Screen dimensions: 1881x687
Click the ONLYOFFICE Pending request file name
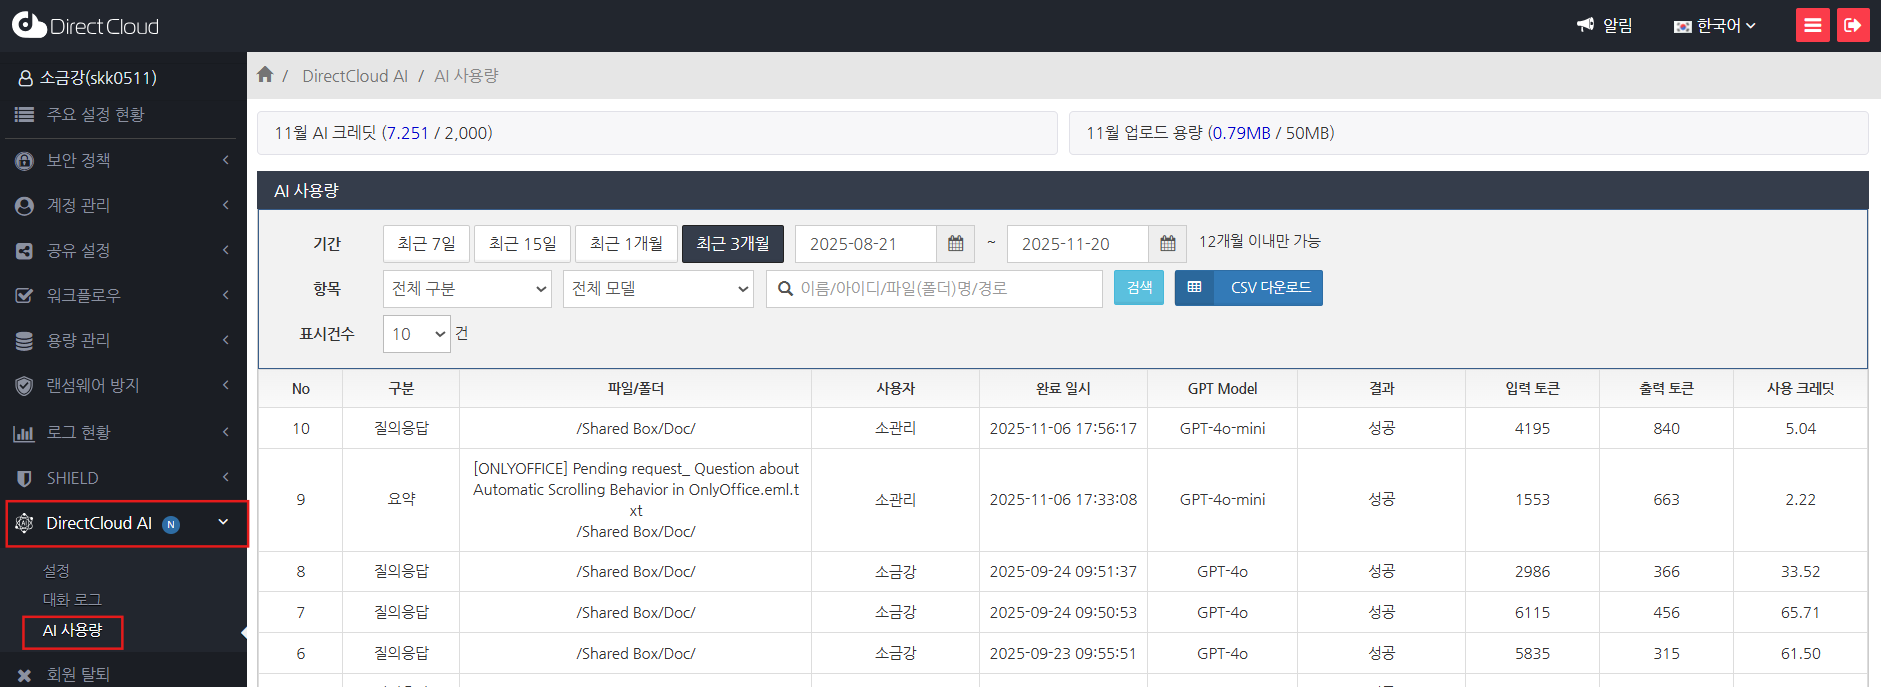(636, 490)
